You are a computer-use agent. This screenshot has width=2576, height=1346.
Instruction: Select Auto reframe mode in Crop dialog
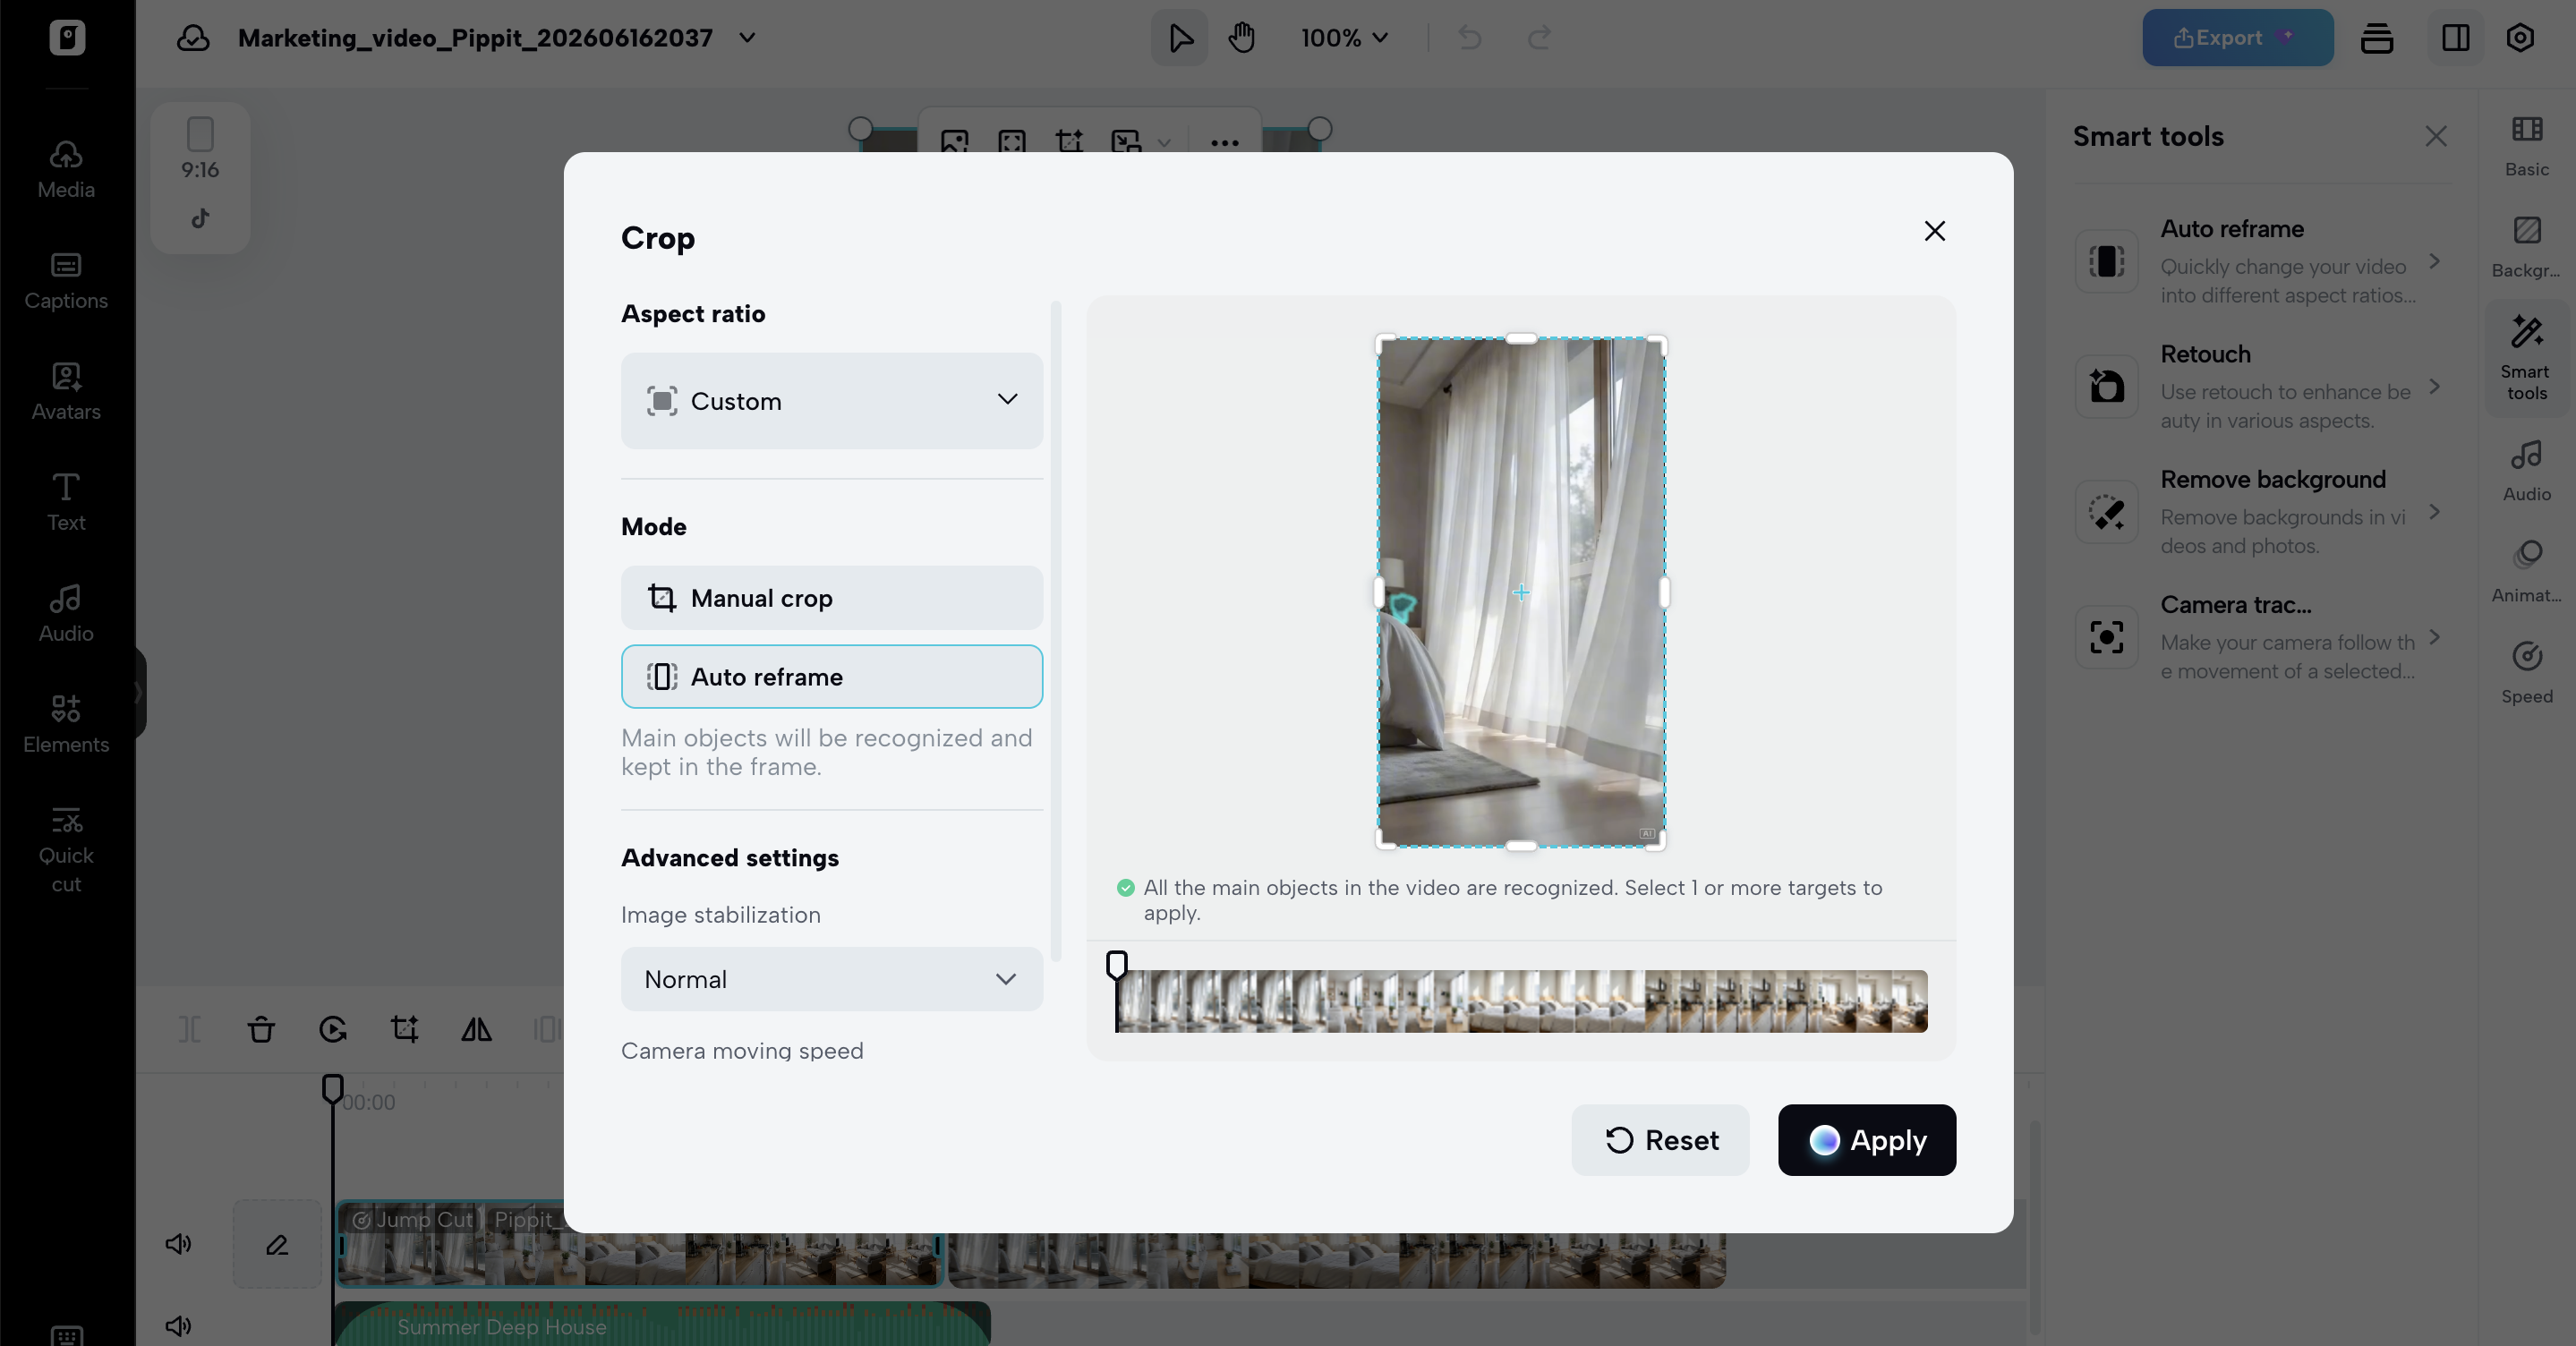click(832, 677)
